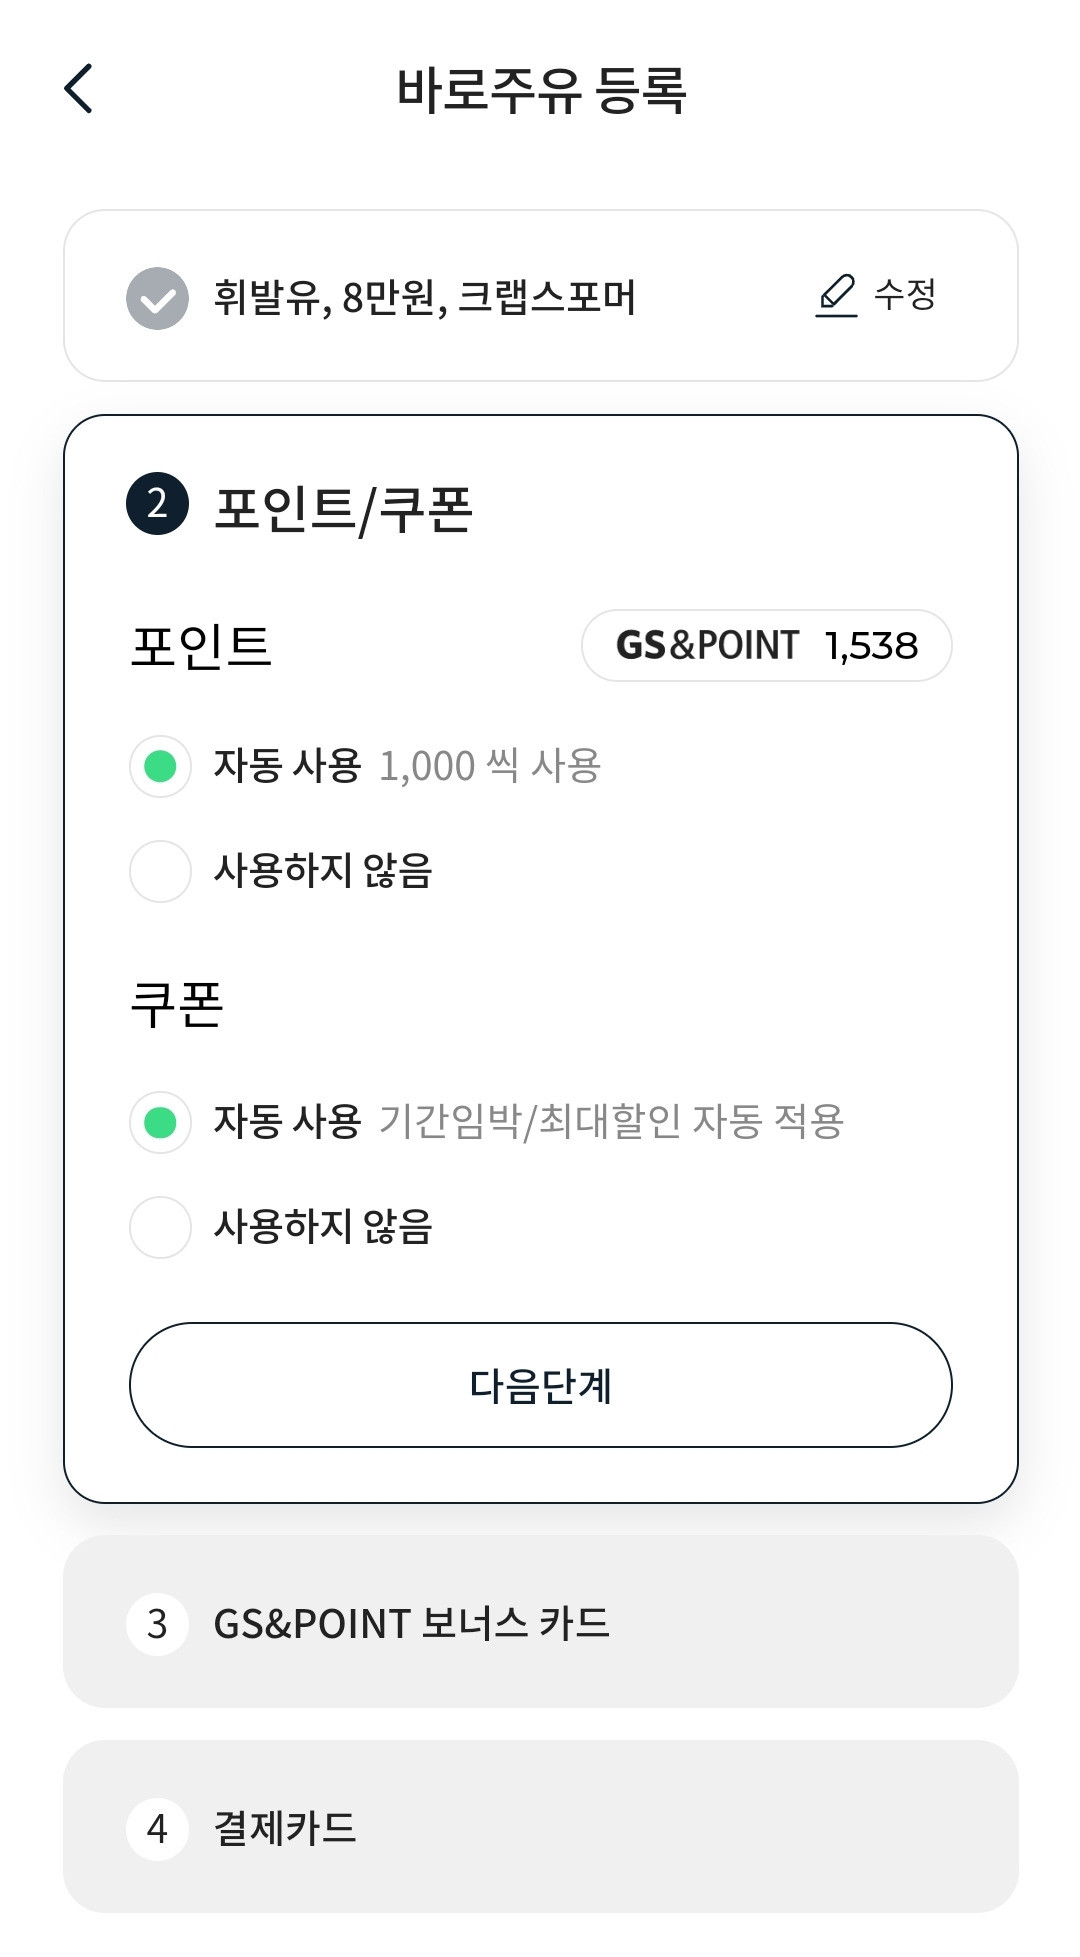Tap the gray completed checkmark icon
The width and height of the screenshot is (1080, 1957).
(157, 298)
